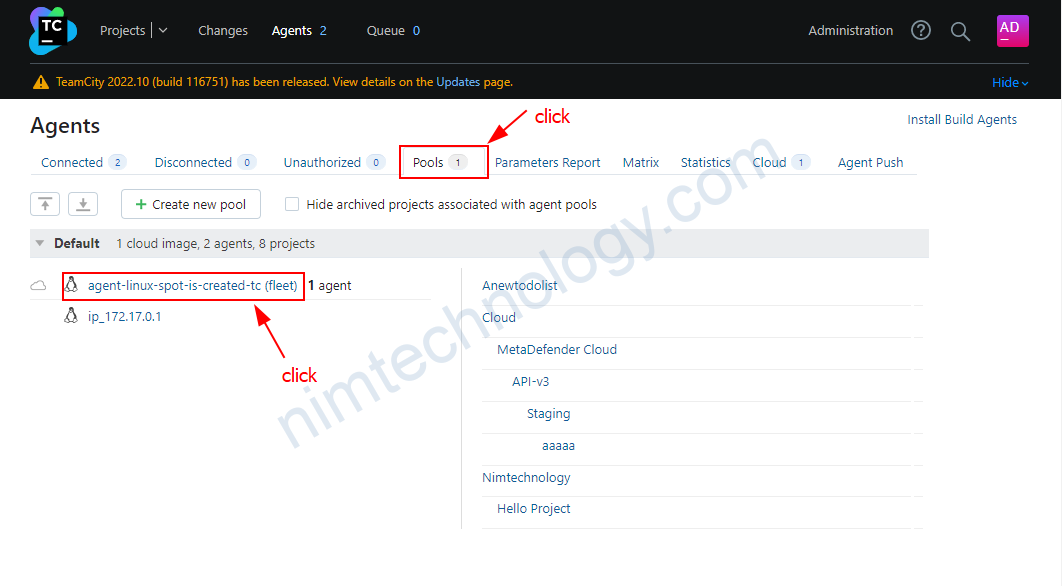Click the collapse all pools icon
The height and width of the screenshot is (586, 1062).
click(45, 204)
